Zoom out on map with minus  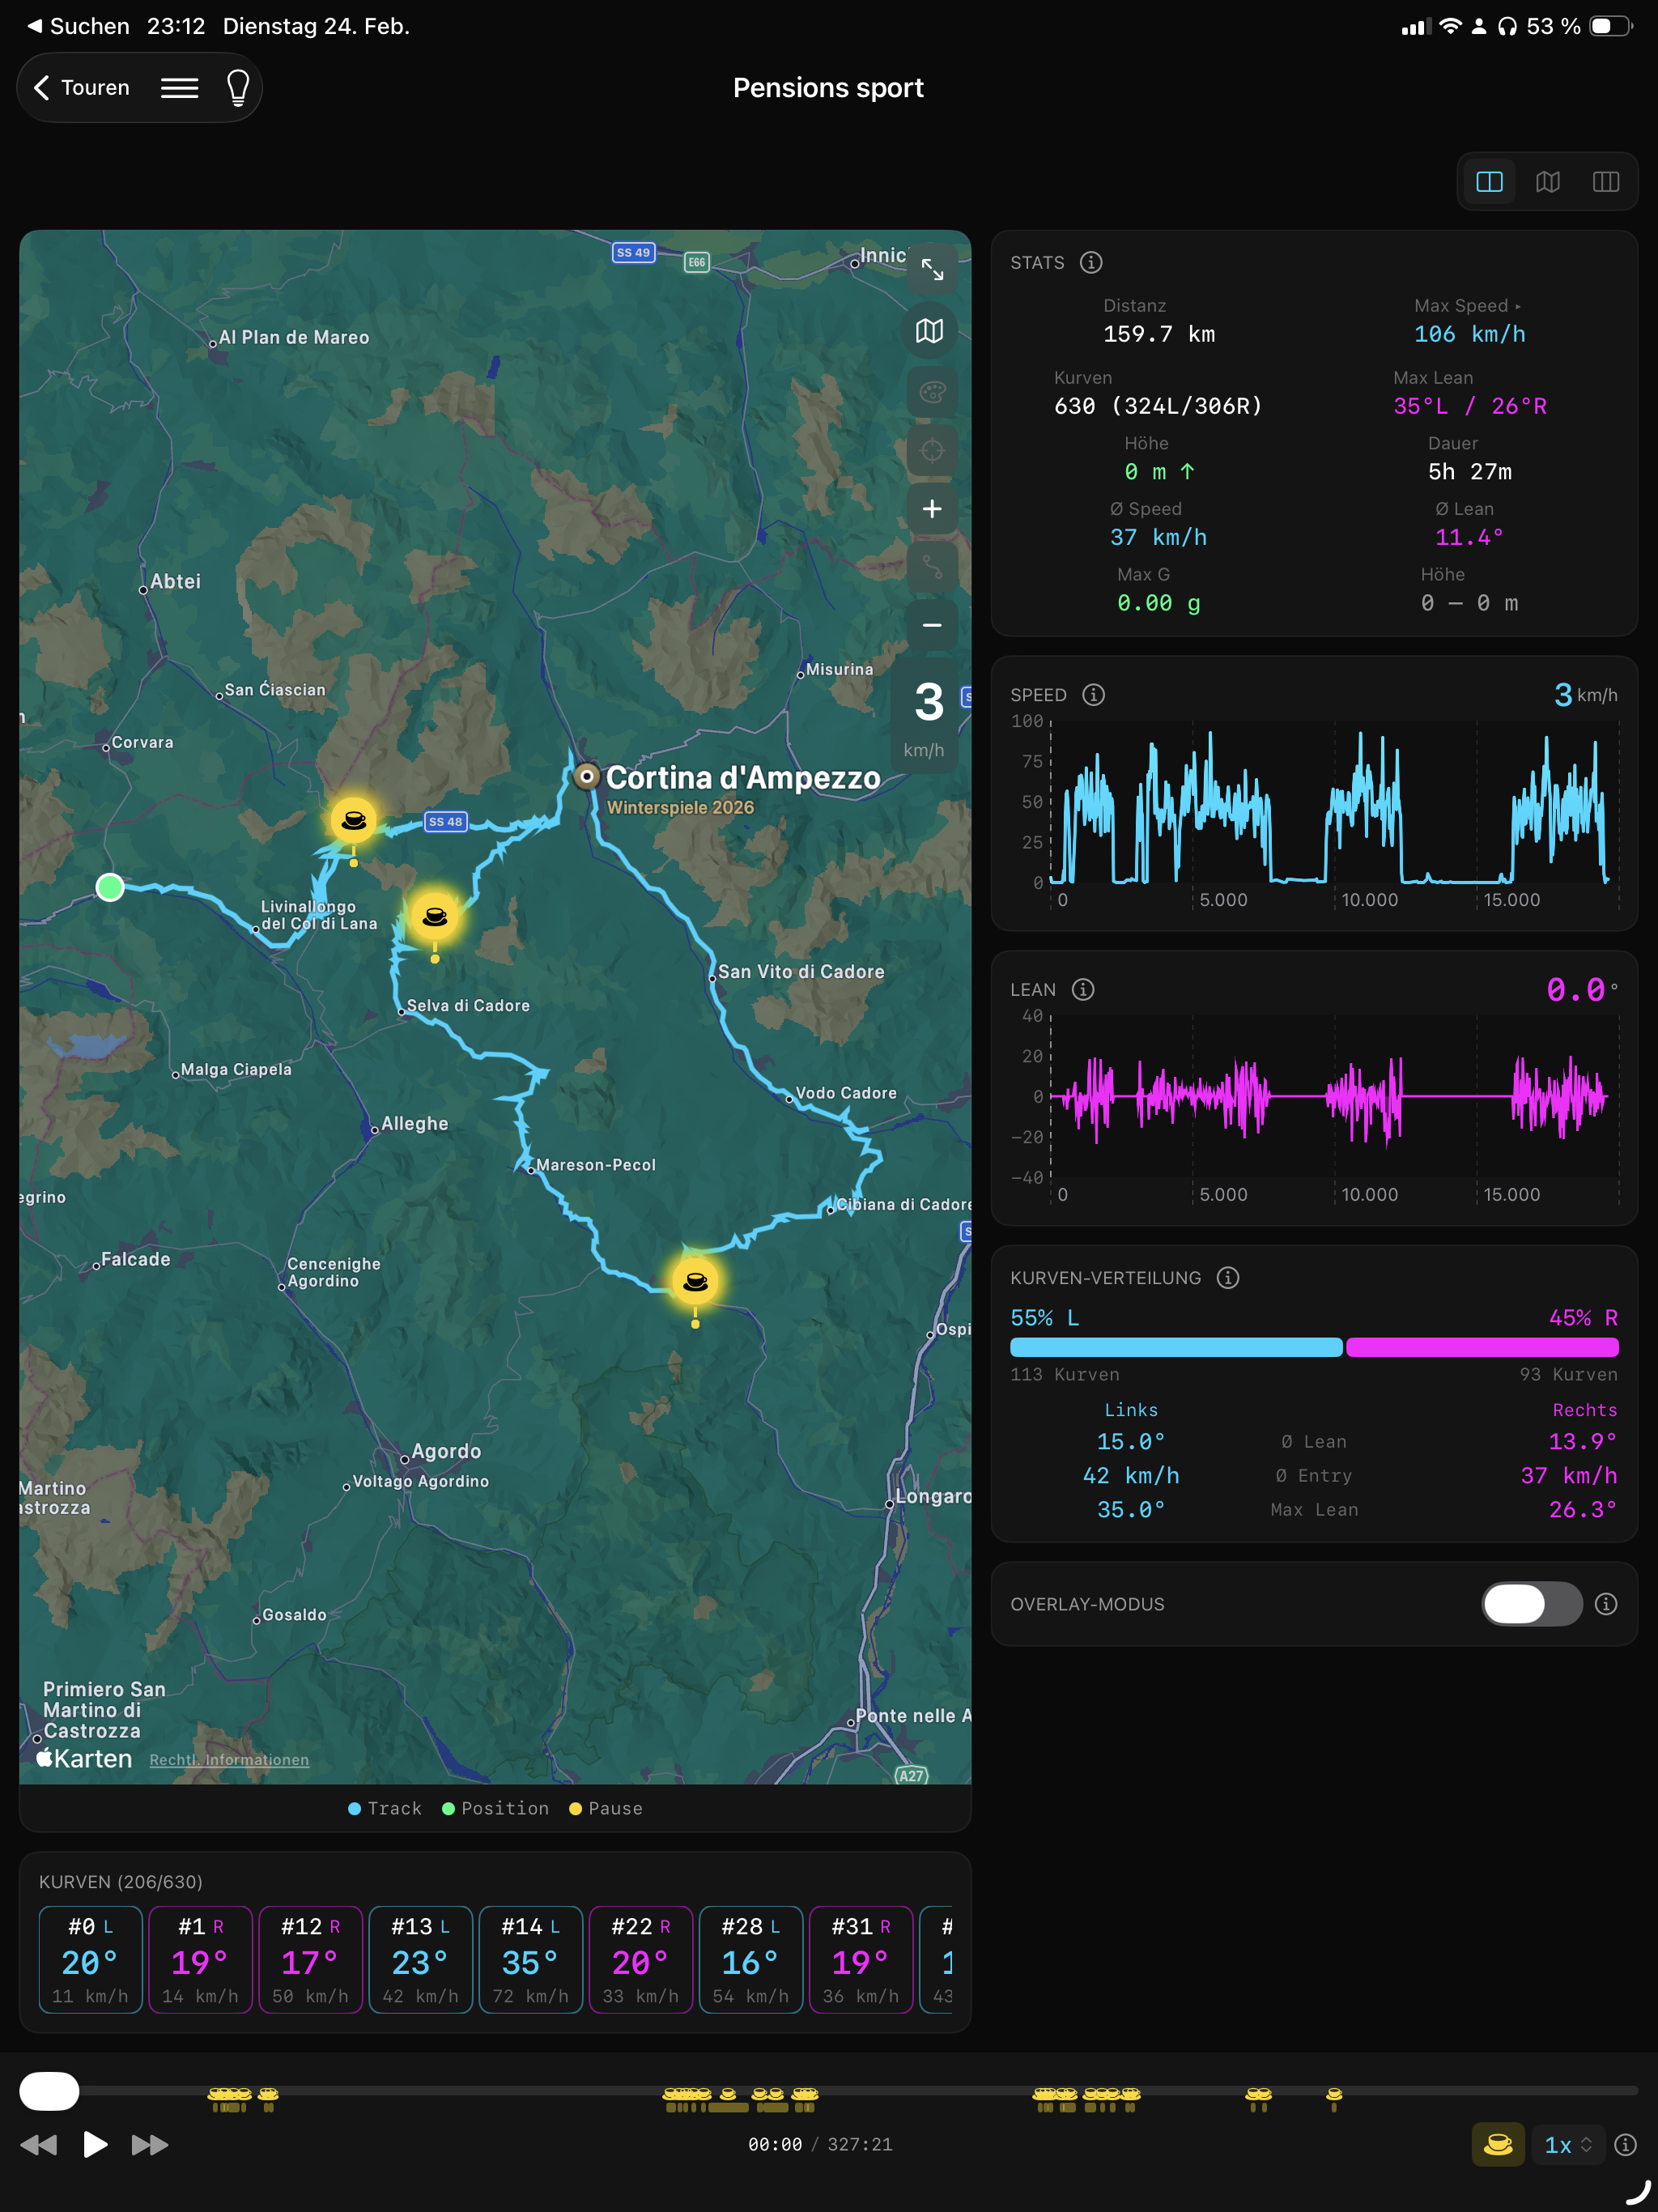[932, 626]
